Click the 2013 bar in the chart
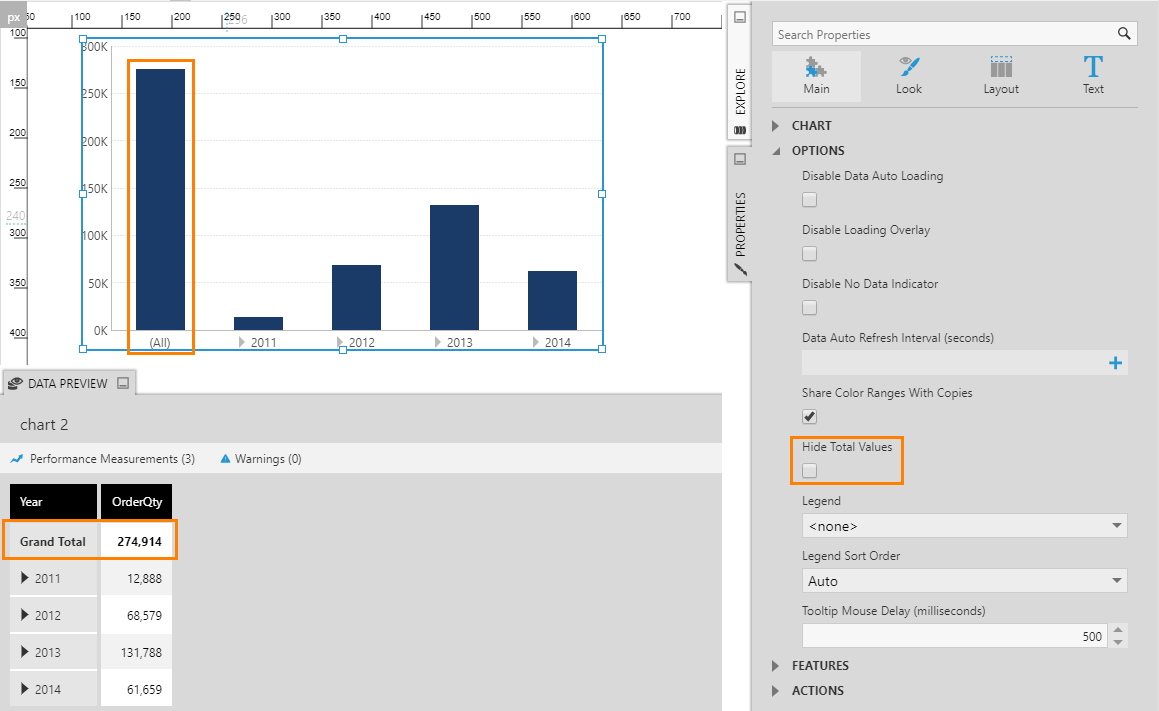Image resolution: width=1159 pixels, height=711 pixels. point(454,267)
